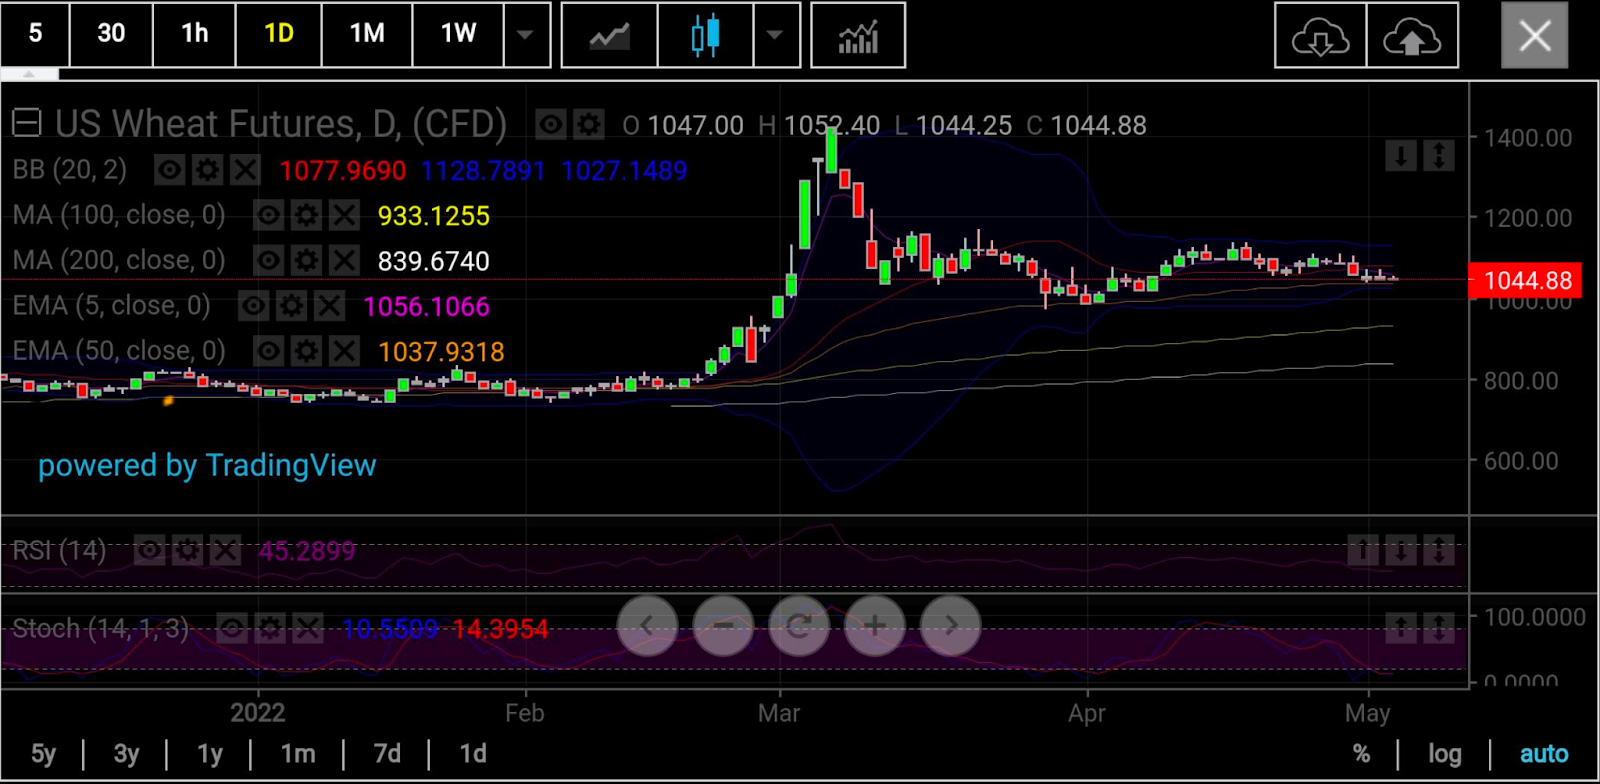
Task: Move Stoch pane up
Action: coord(1401,628)
